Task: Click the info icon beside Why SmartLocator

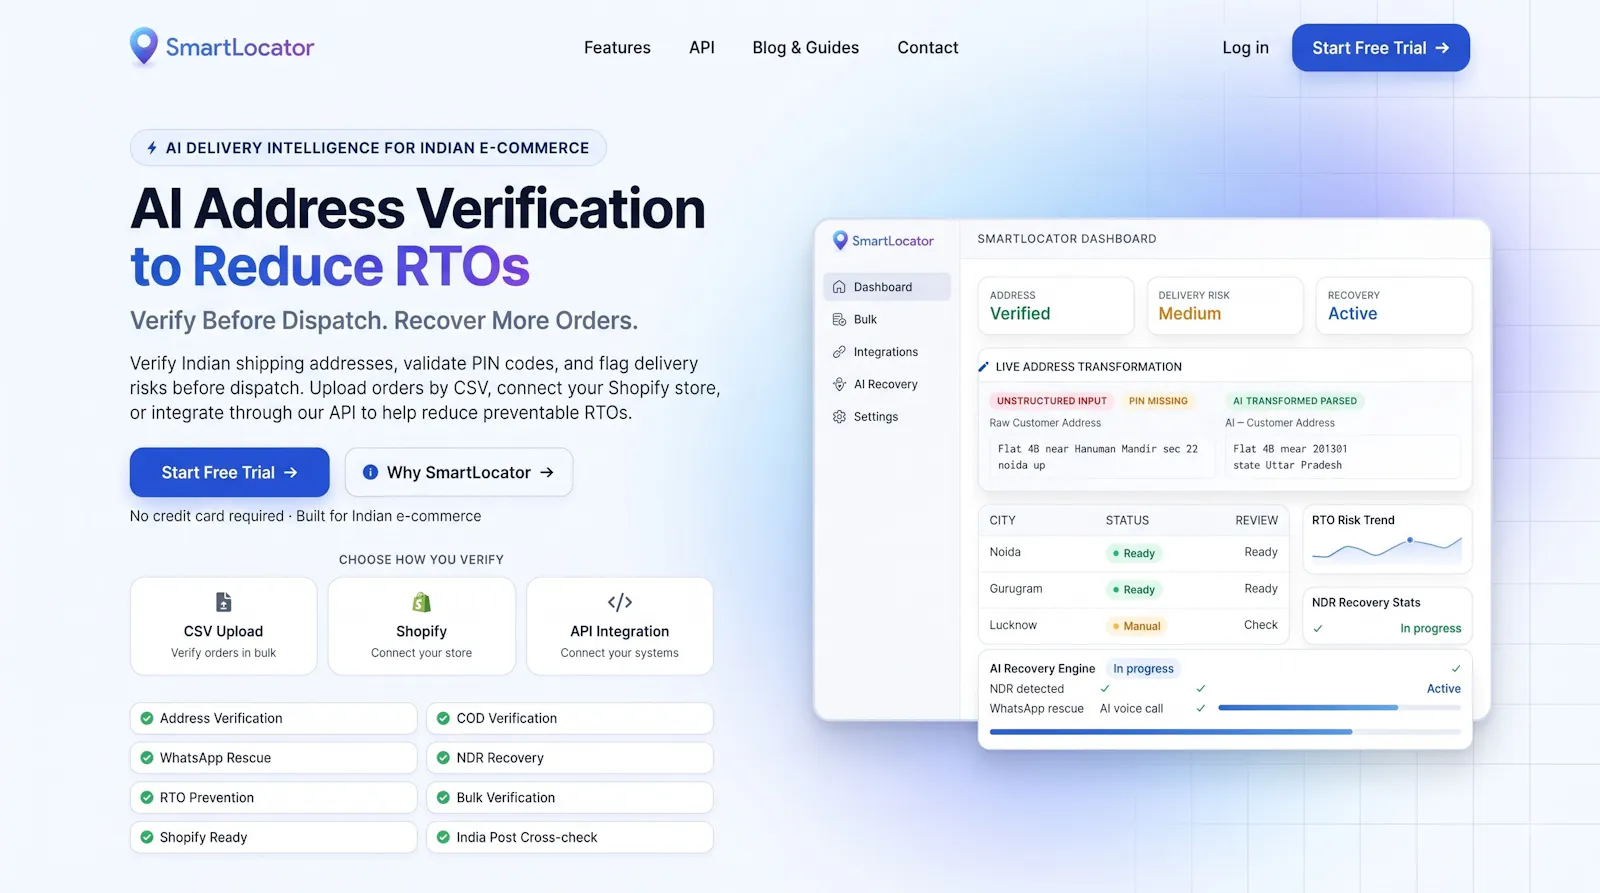Action: (370, 472)
